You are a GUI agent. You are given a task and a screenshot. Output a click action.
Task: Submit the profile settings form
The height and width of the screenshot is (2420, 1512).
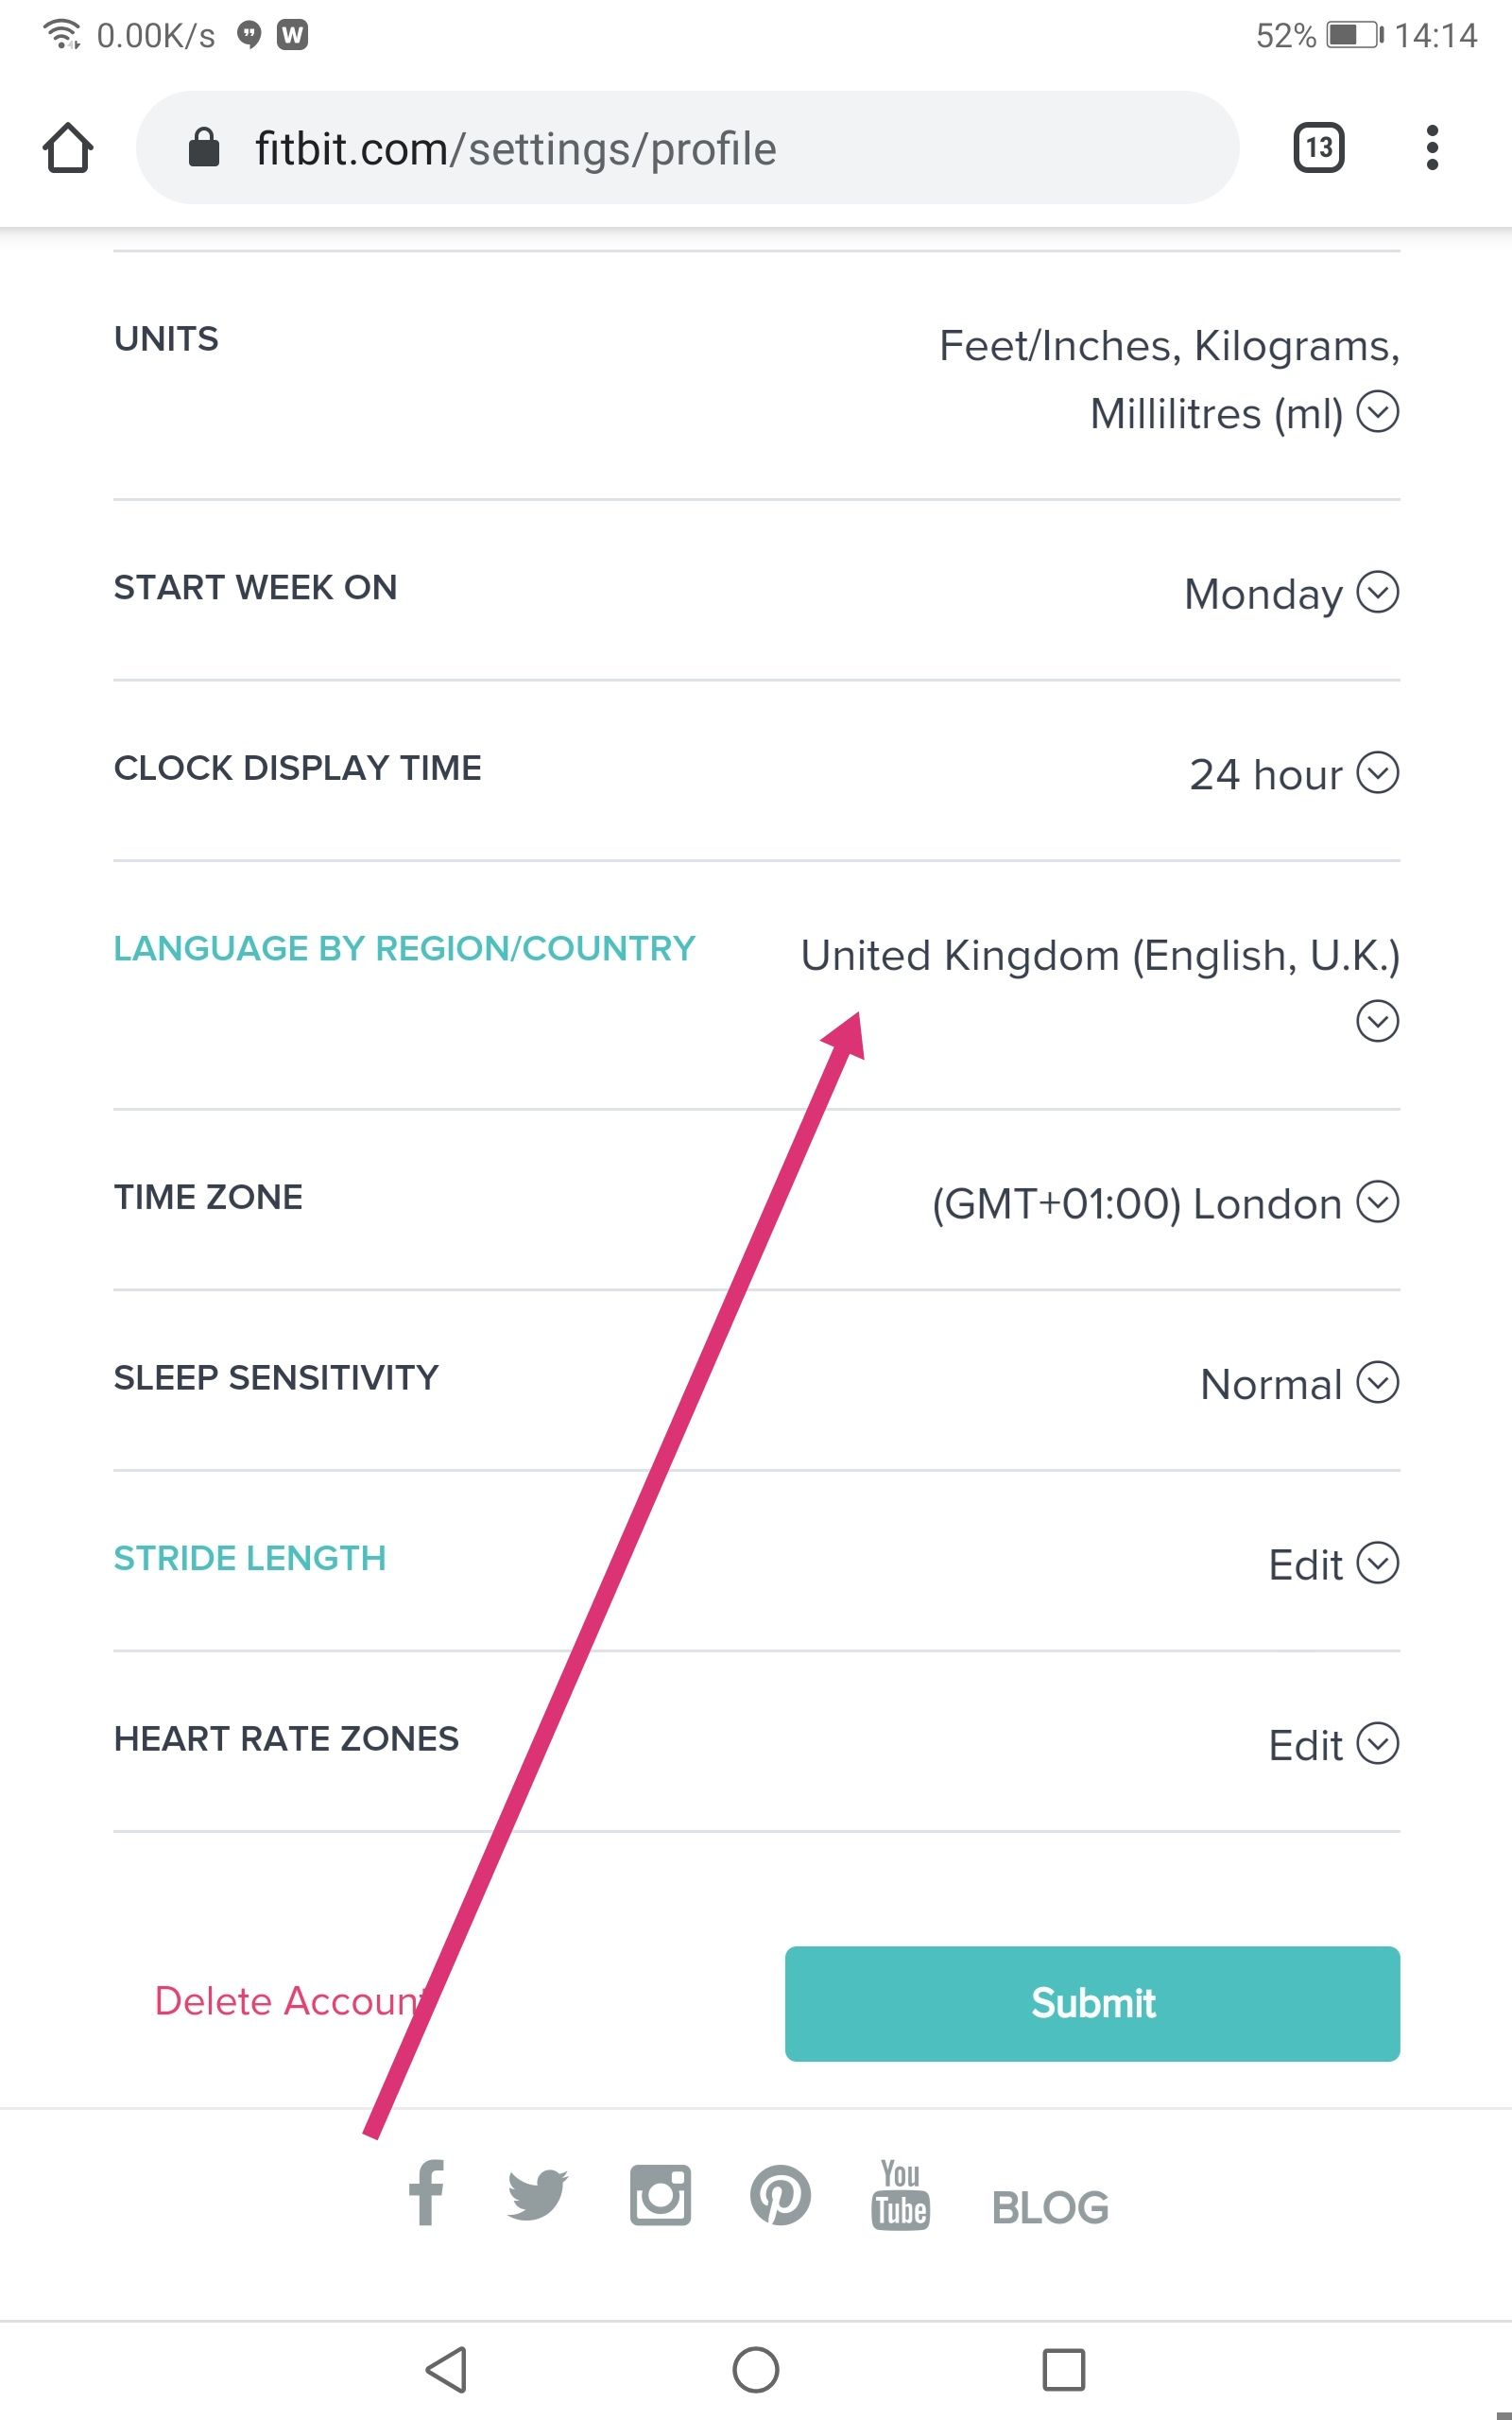pyautogui.click(x=1092, y=2003)
